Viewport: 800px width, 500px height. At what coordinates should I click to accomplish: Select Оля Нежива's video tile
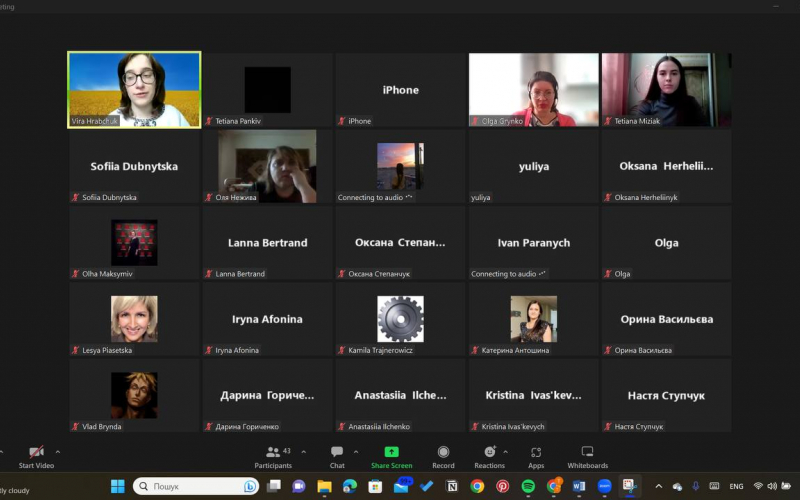[x=267, y=166]
